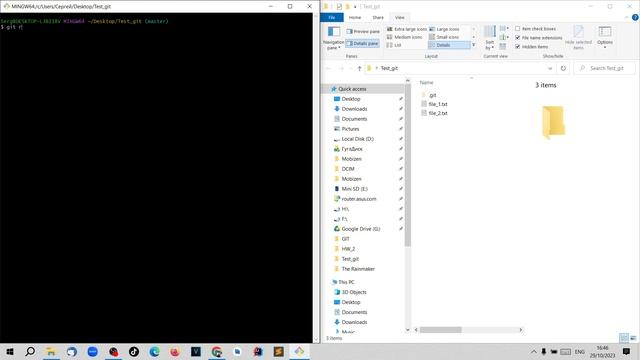Image resolution: width=640 pixels, height=360 pixels.
Task: Click the Name column header
Action: pyautogui.click(x=427, y=82)
